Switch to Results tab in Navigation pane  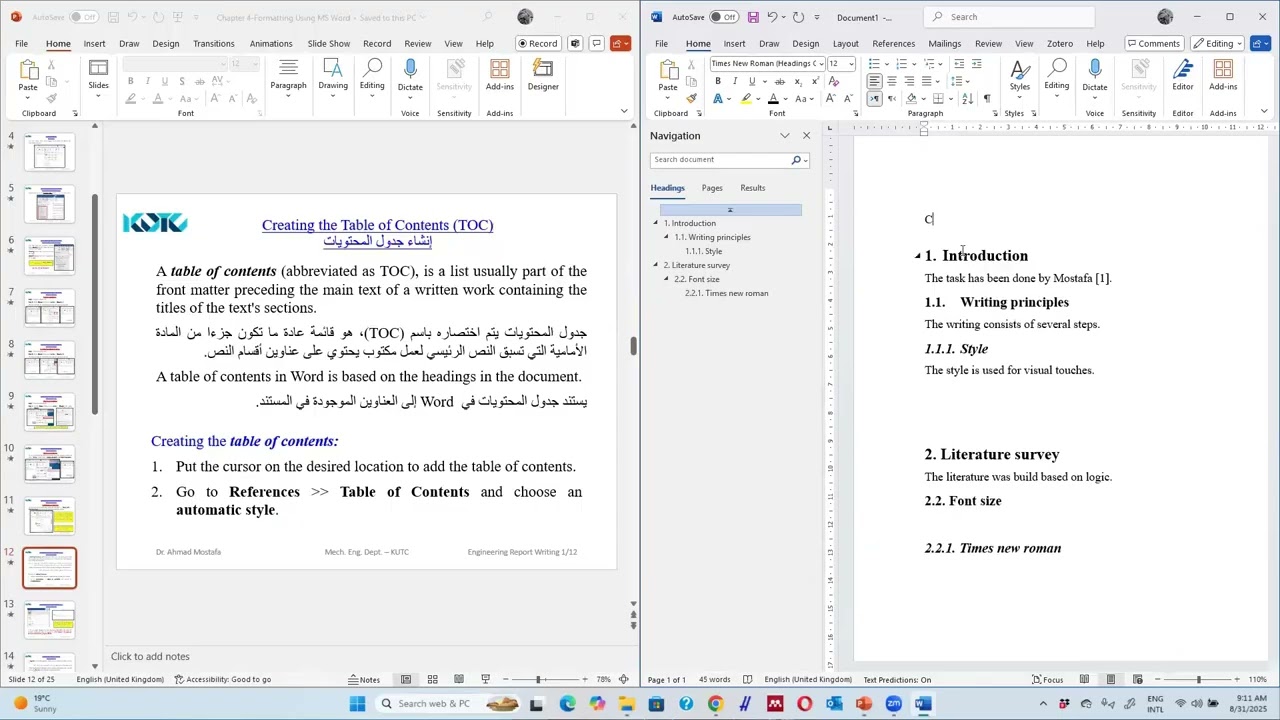coord(753,188)
